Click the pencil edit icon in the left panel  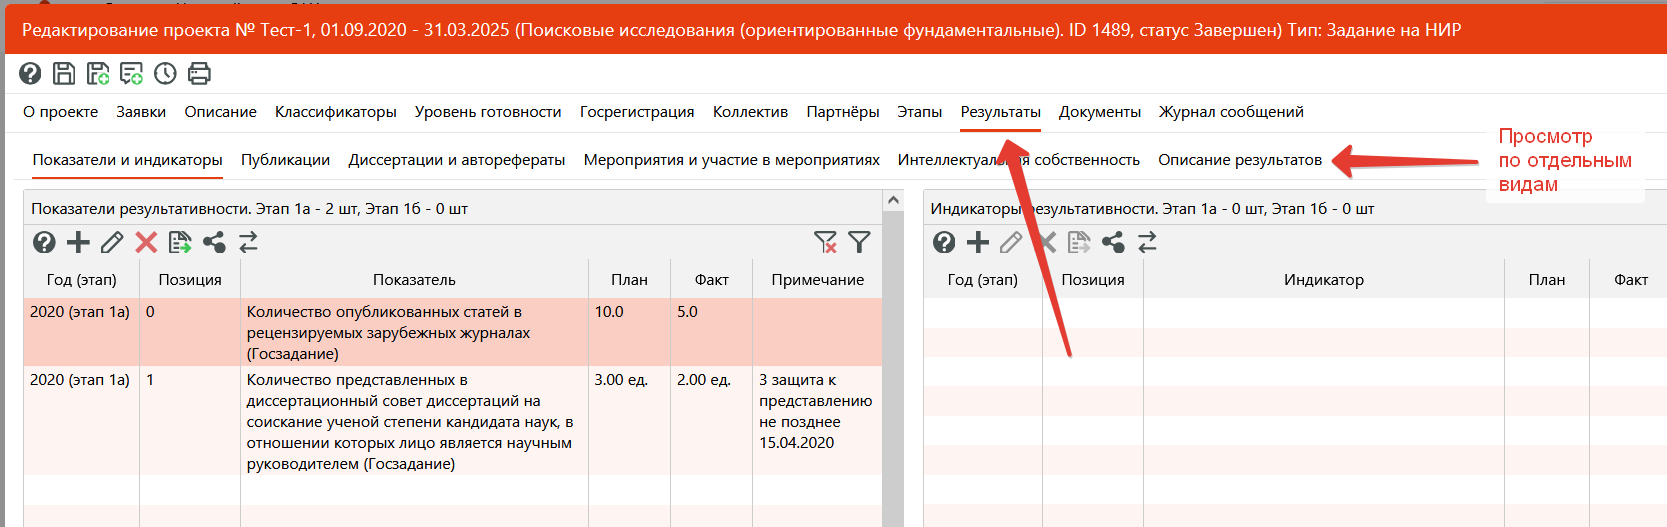click(112, 242)
